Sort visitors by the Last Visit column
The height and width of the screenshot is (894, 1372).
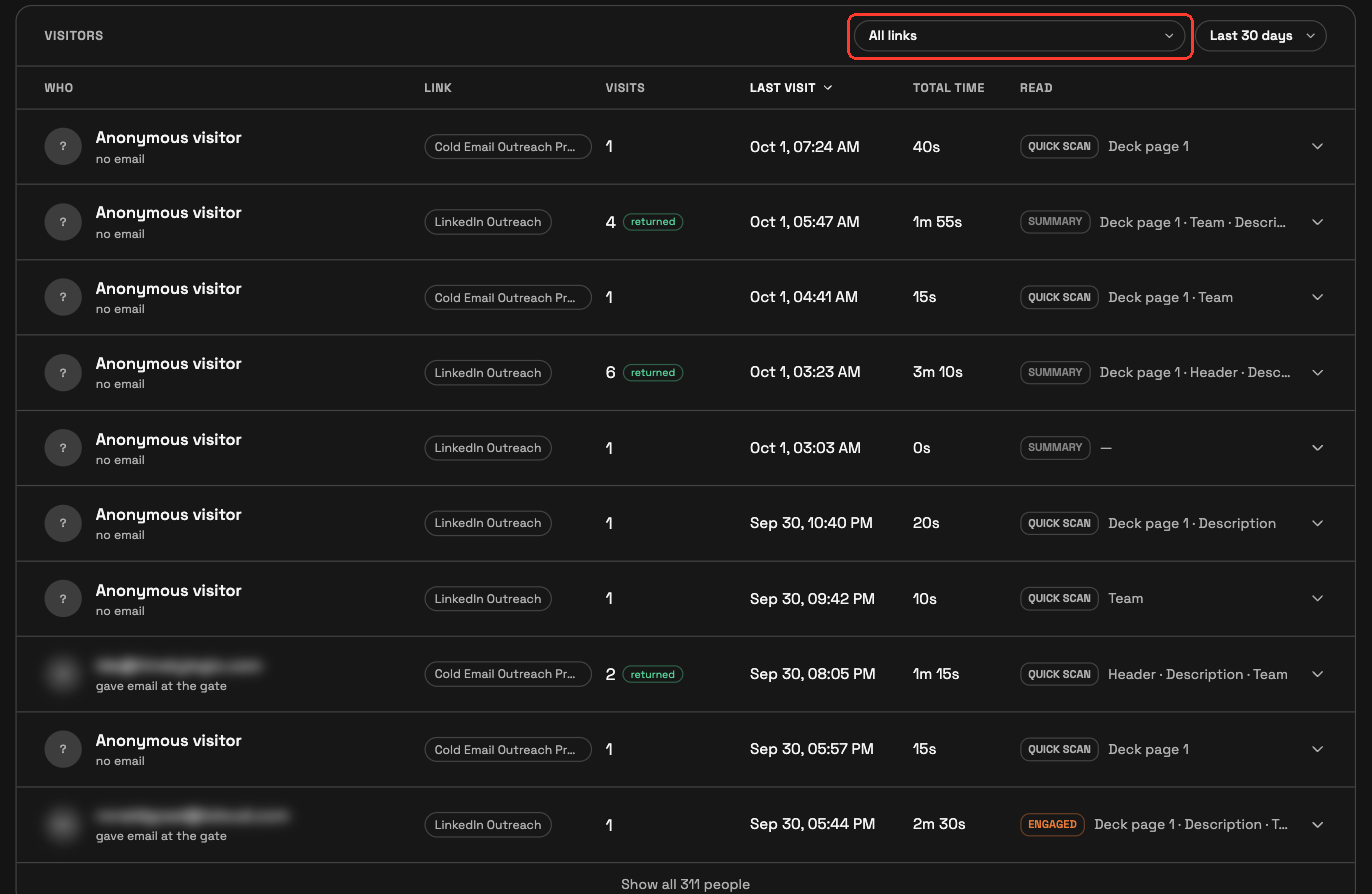pyautogui.click(x=791, y=88)
